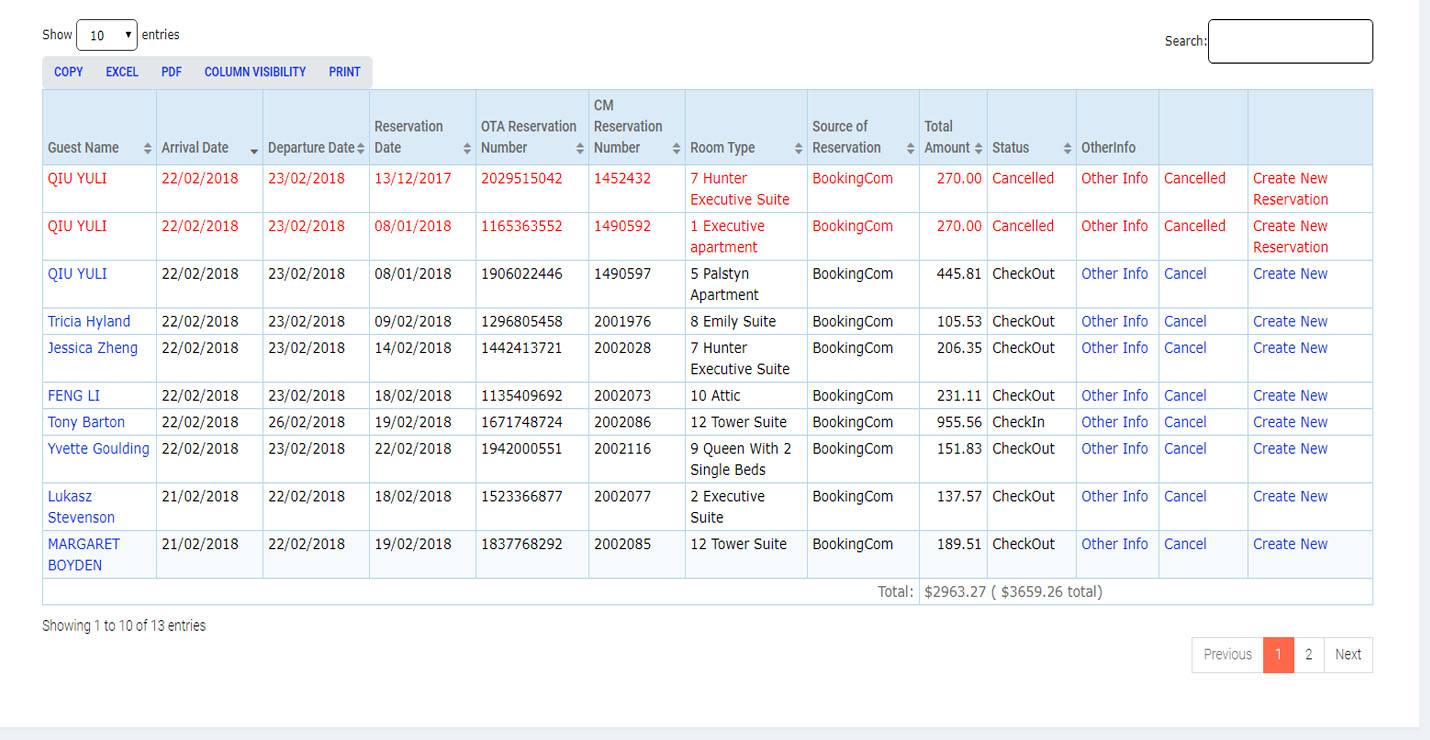Sort by Guest Name column arrows
Screen dimensions: 1430x740
click(148, 148)
